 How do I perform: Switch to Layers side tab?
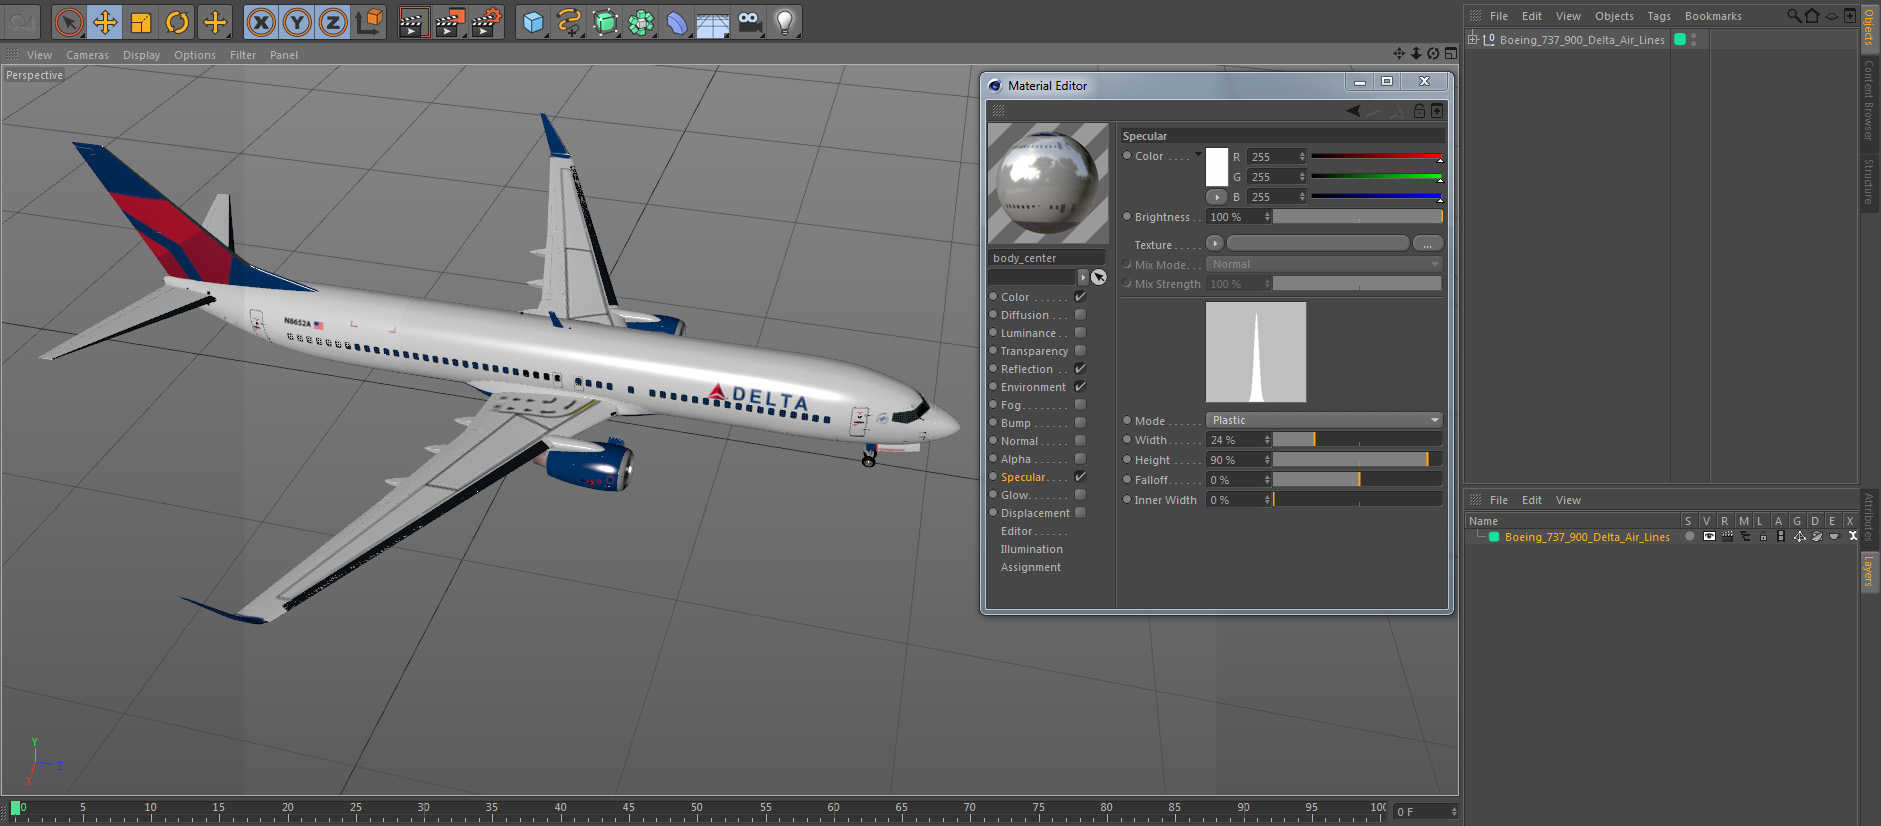tap(1869, 572)
